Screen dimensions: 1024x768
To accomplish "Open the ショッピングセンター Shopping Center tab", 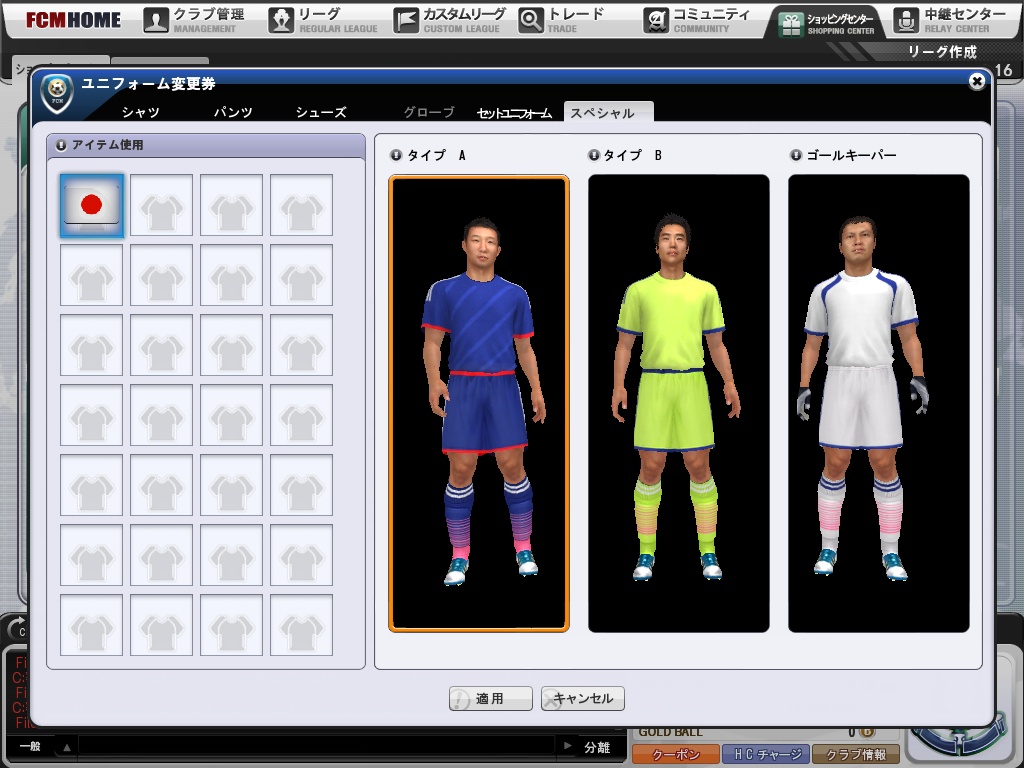I will point(826,23).
